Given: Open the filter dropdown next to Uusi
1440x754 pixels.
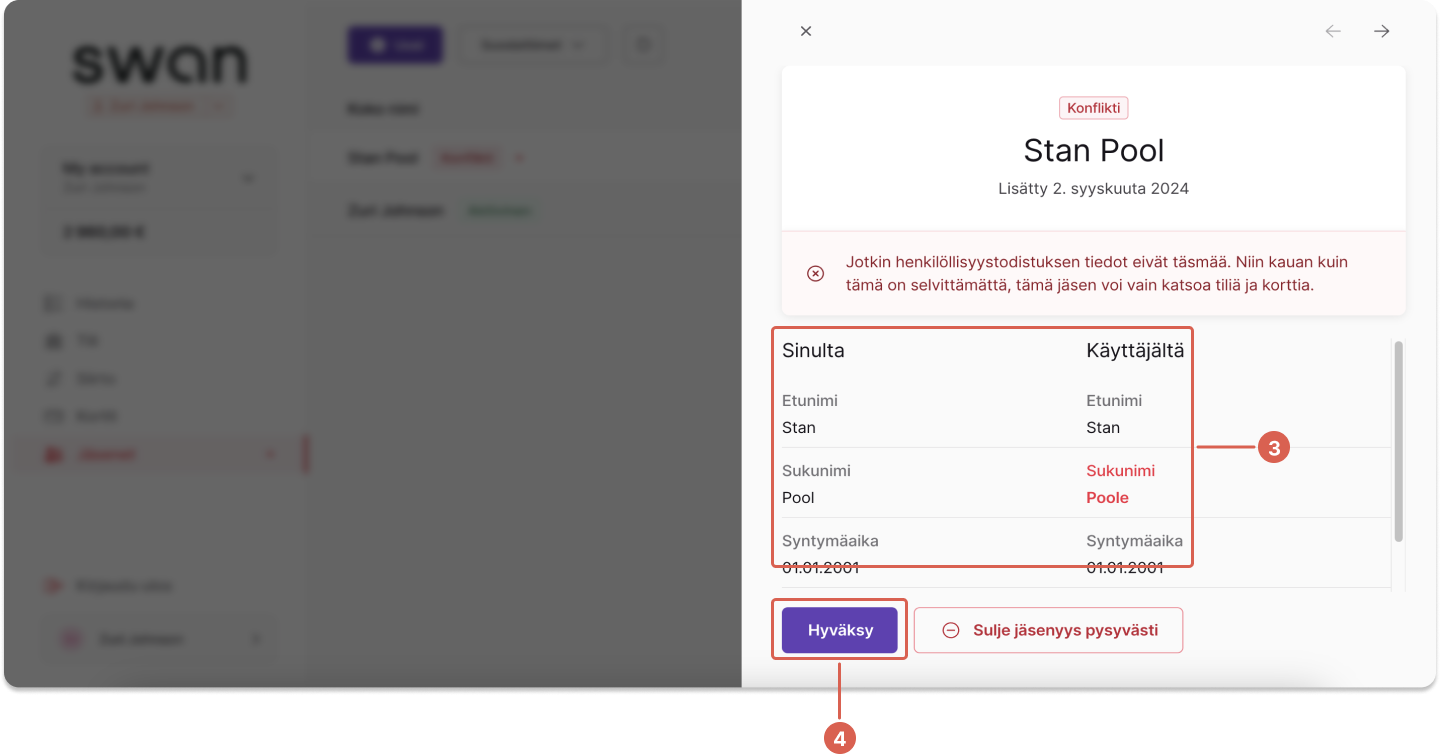Looking at the screenshot, I should click(533, 45).
